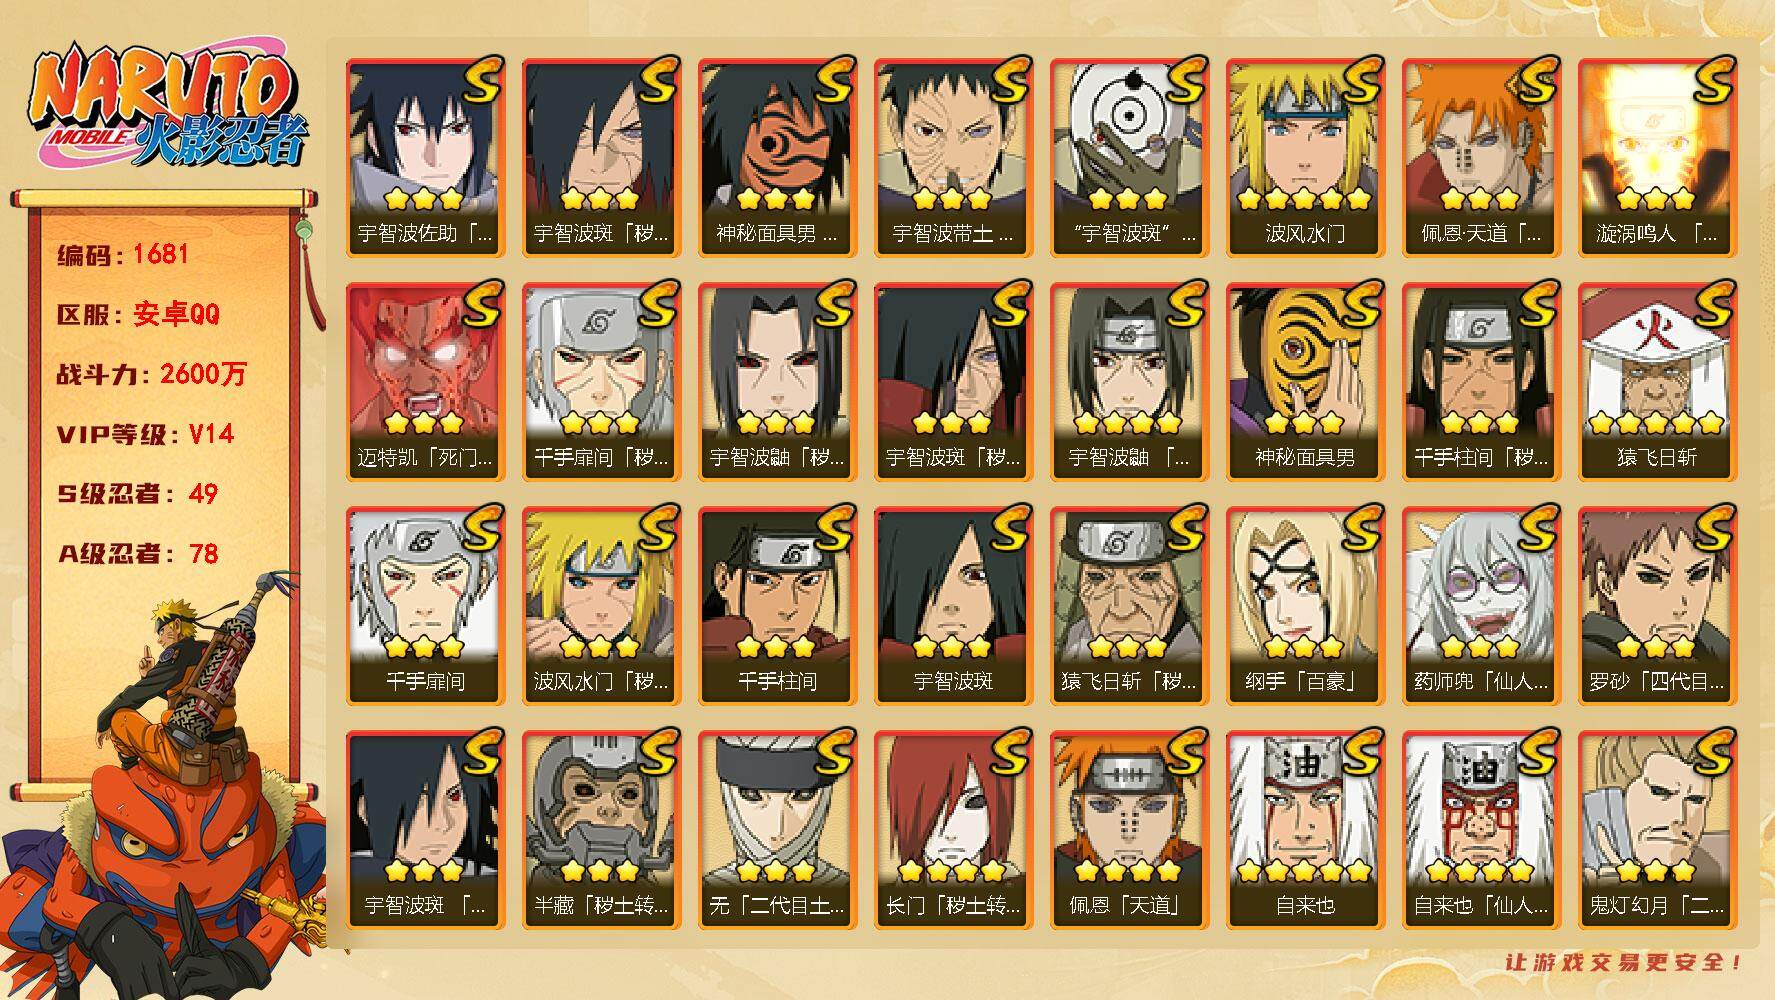Viewport: 1775px width, 1000px height.
Task: Select the 波风水门 five-star ninja card
Action: point(1305,158)
